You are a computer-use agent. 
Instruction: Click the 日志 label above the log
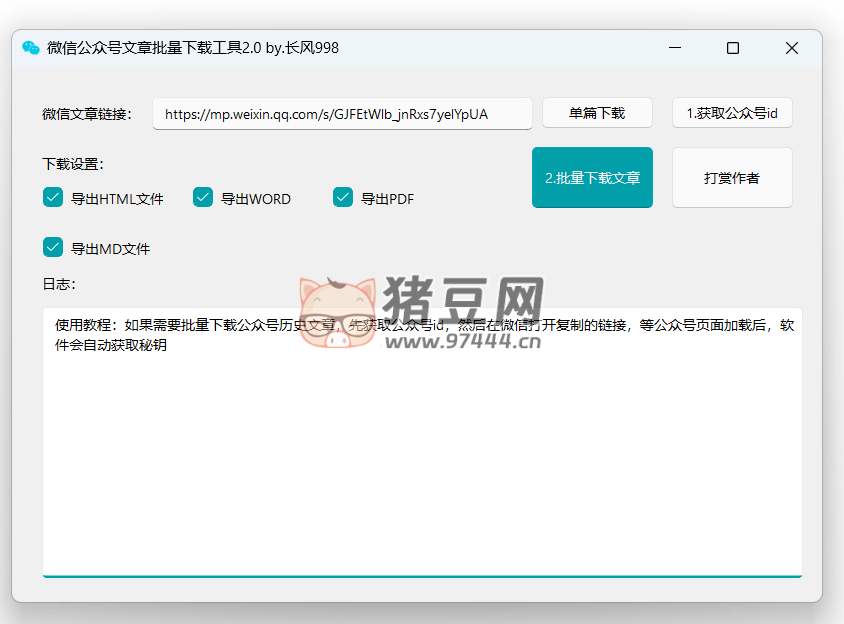click(x=59, y=284)
